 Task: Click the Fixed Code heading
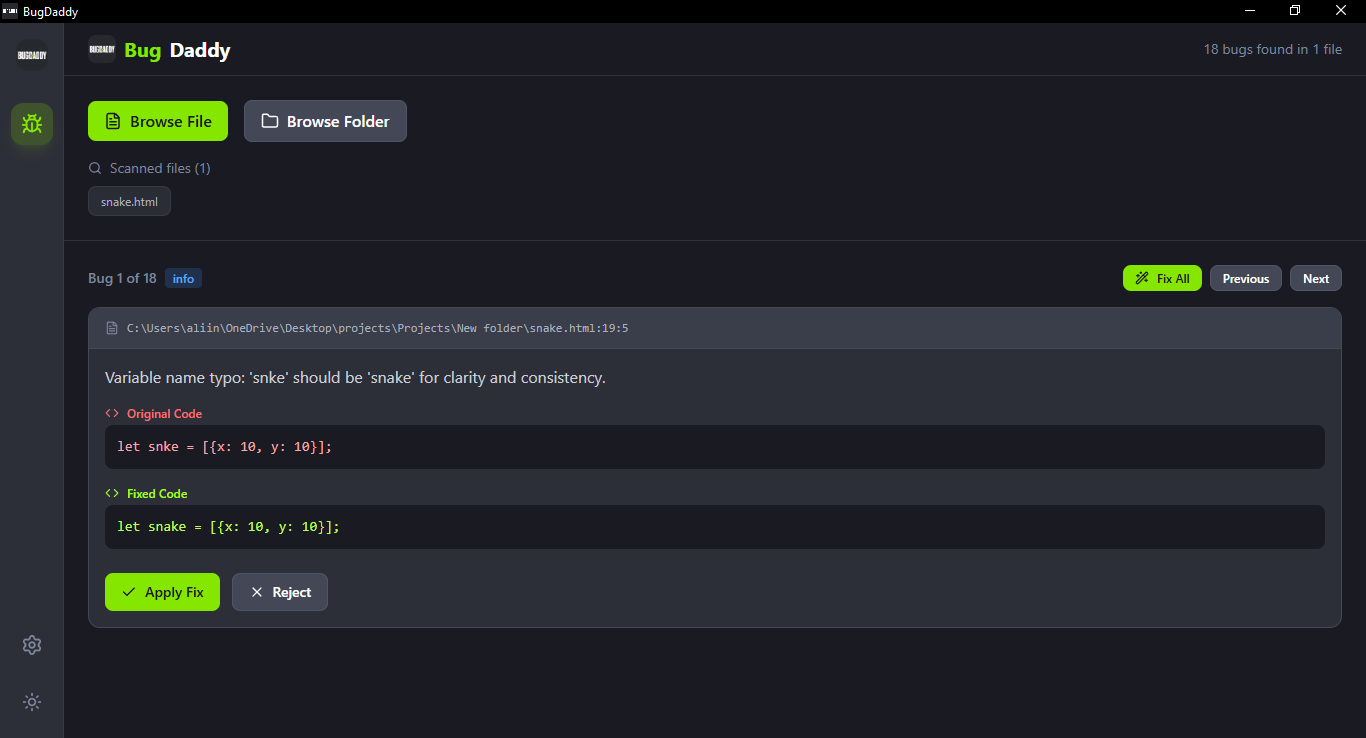(157, 493)
